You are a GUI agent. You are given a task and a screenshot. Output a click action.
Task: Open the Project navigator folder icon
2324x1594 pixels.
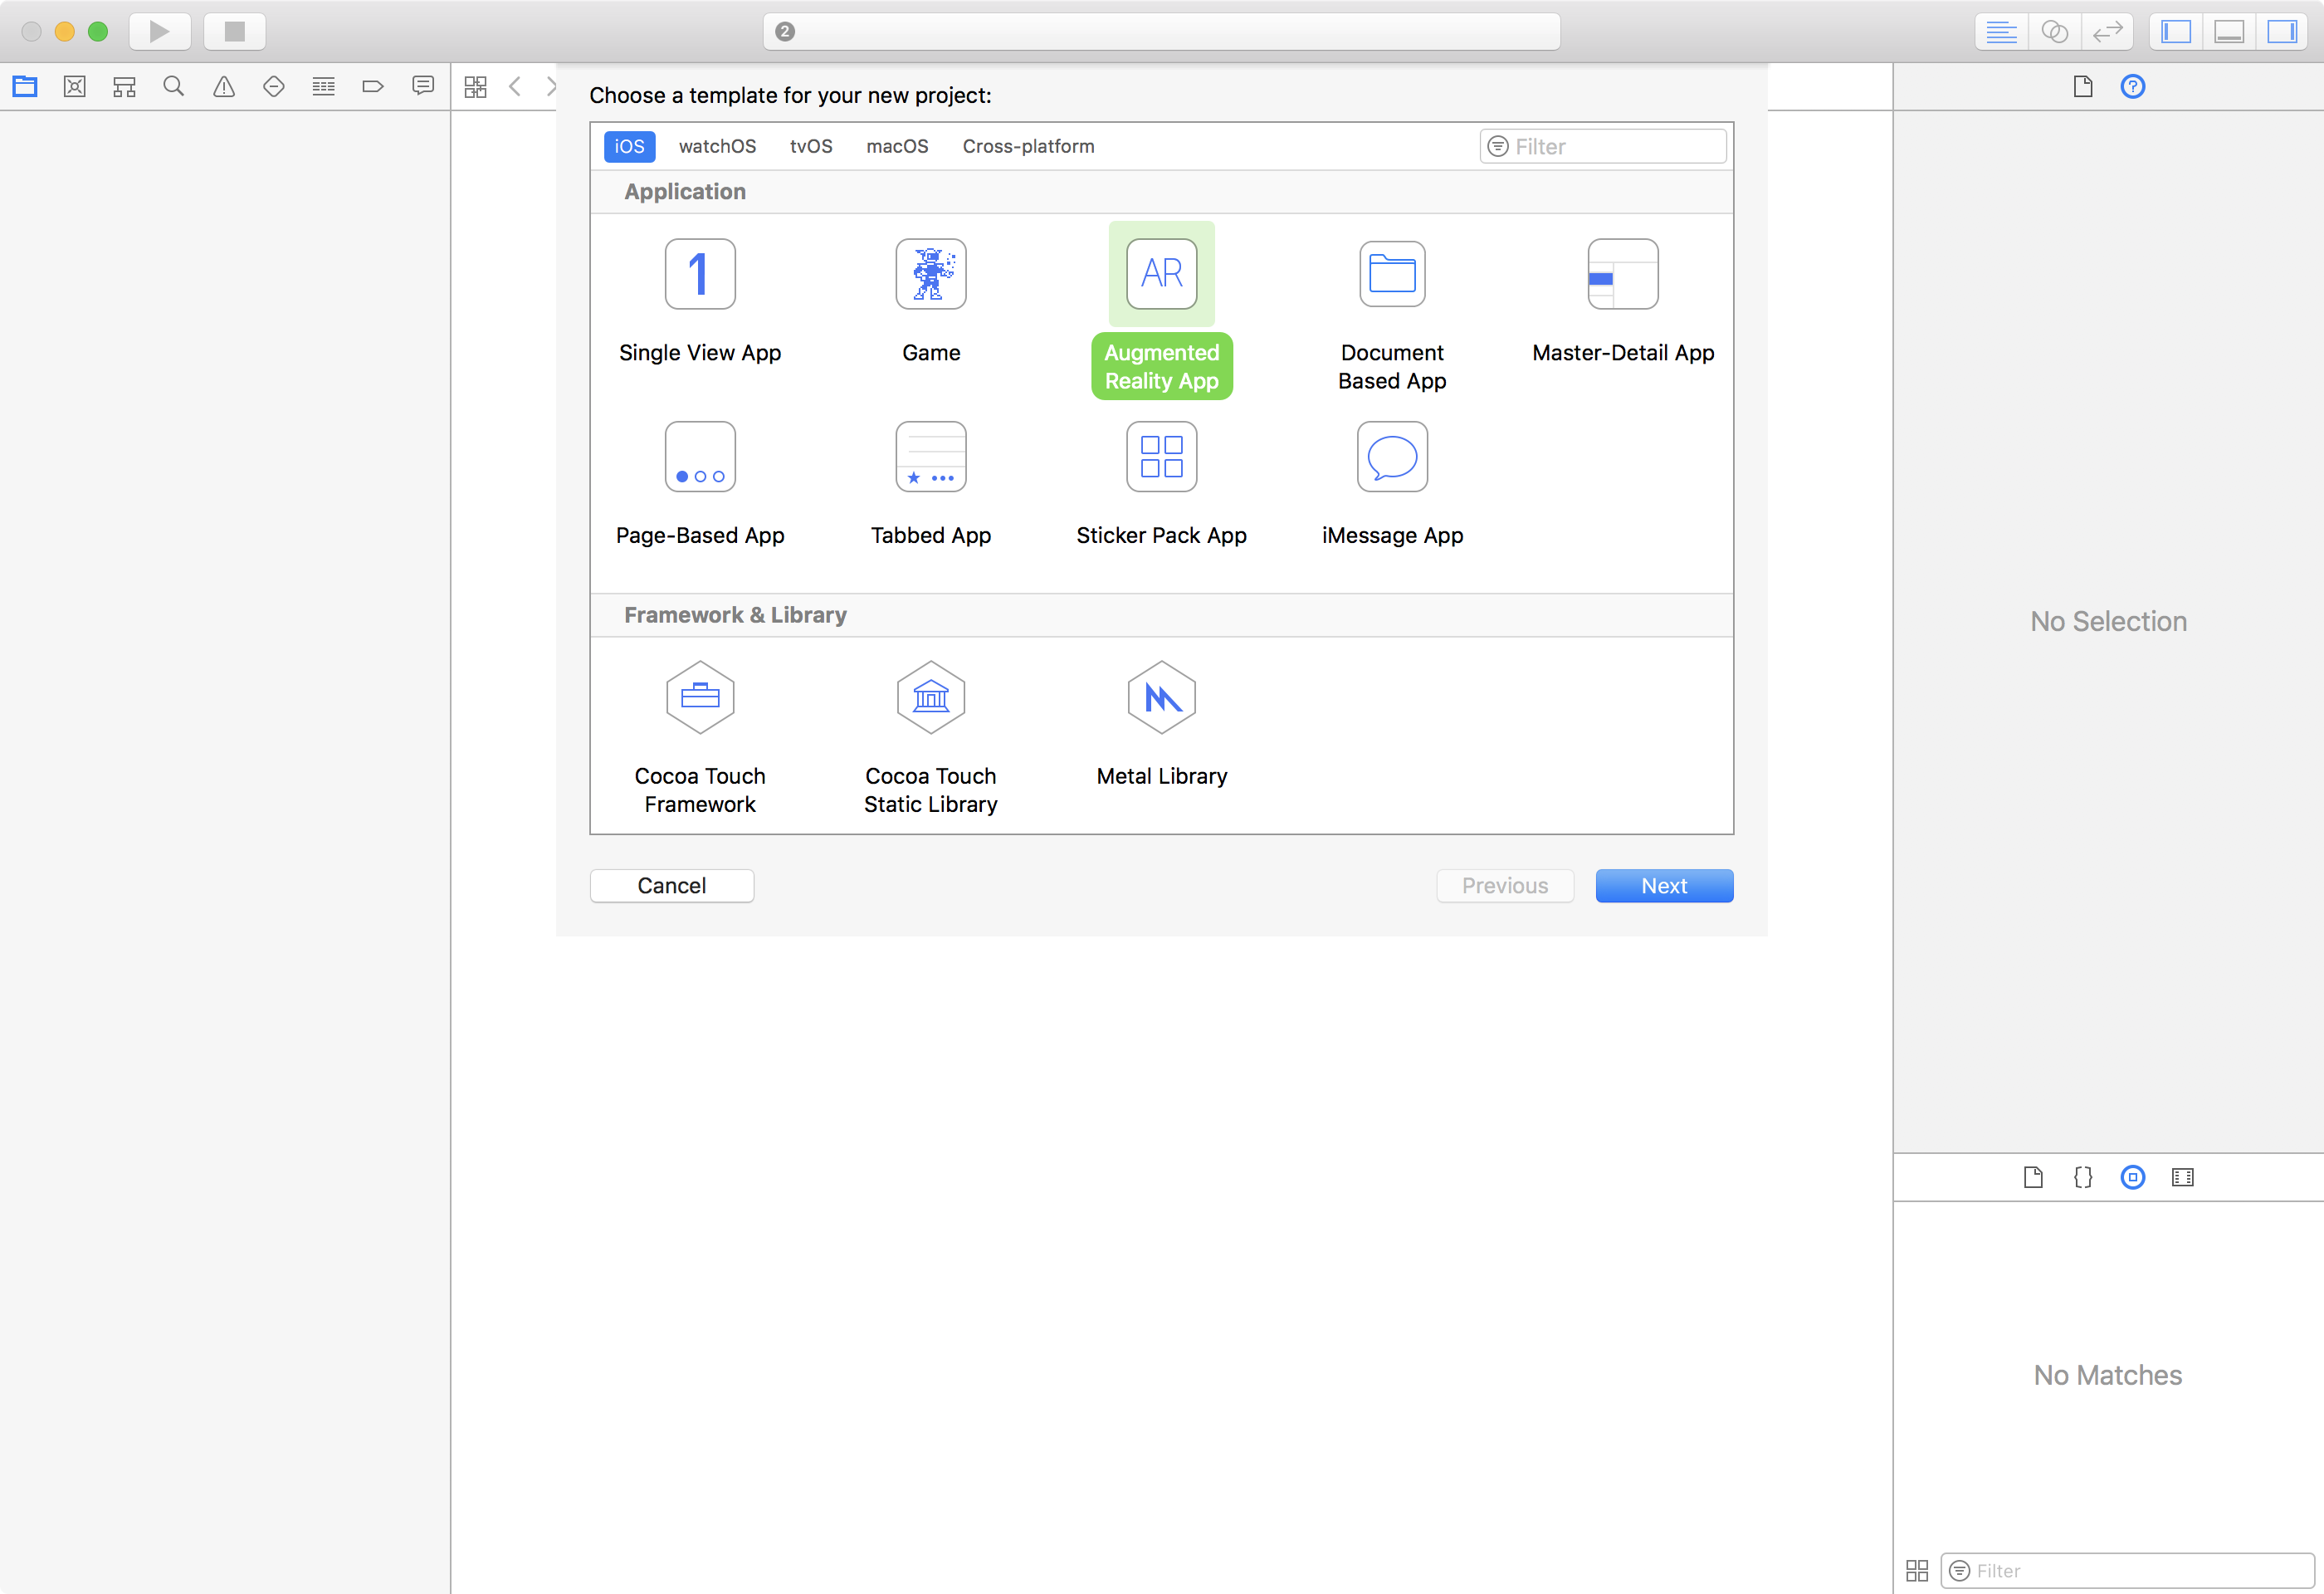click(x=25, y=87)
